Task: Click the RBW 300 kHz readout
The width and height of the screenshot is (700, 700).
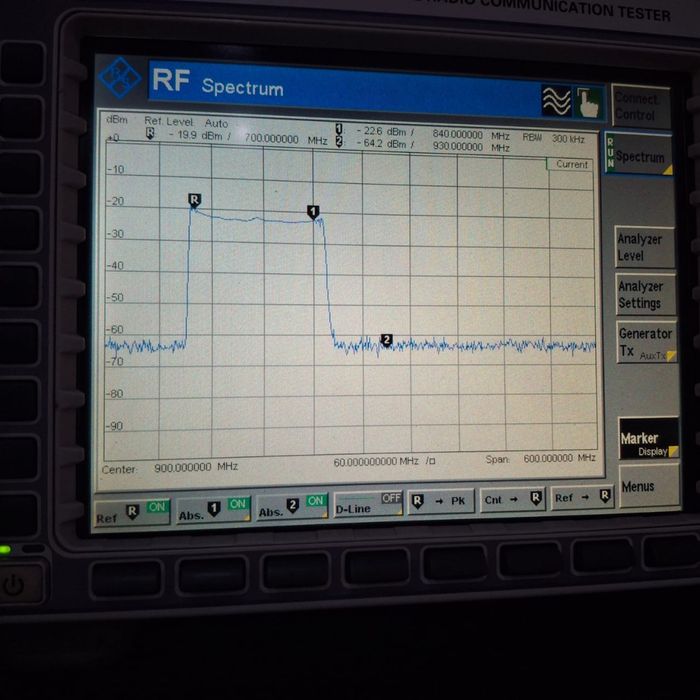Action: (x=553, y=138)
